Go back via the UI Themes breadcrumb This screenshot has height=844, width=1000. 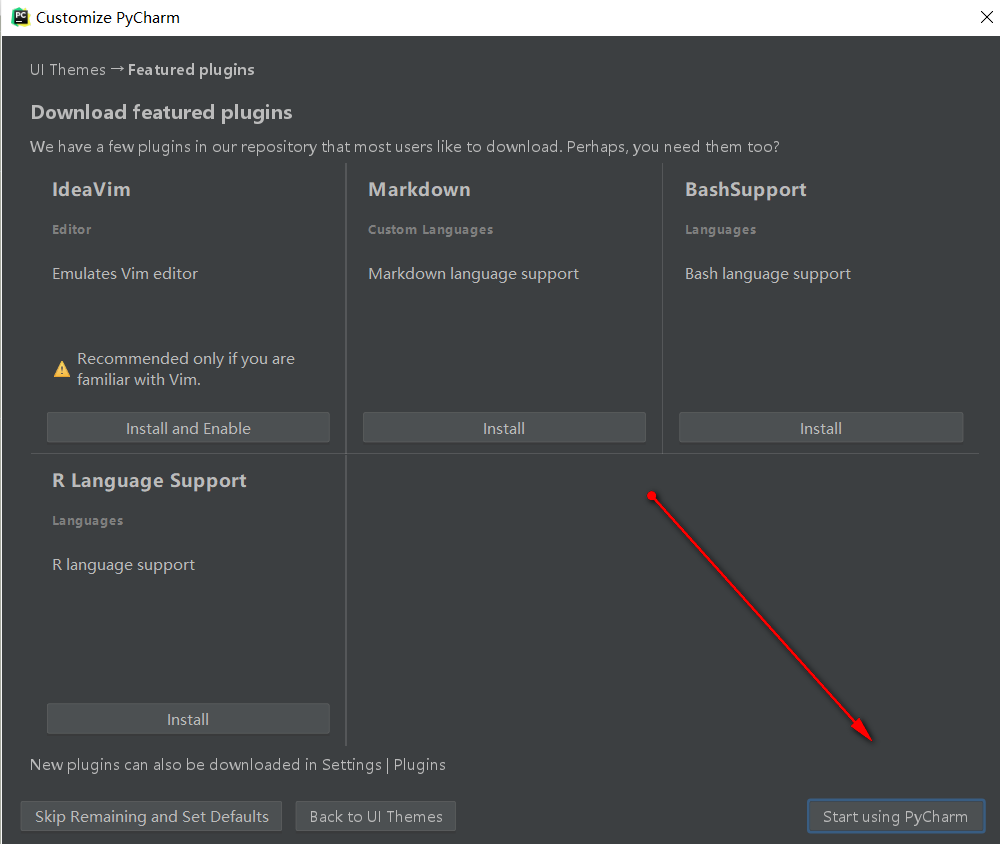coord(68,69)
